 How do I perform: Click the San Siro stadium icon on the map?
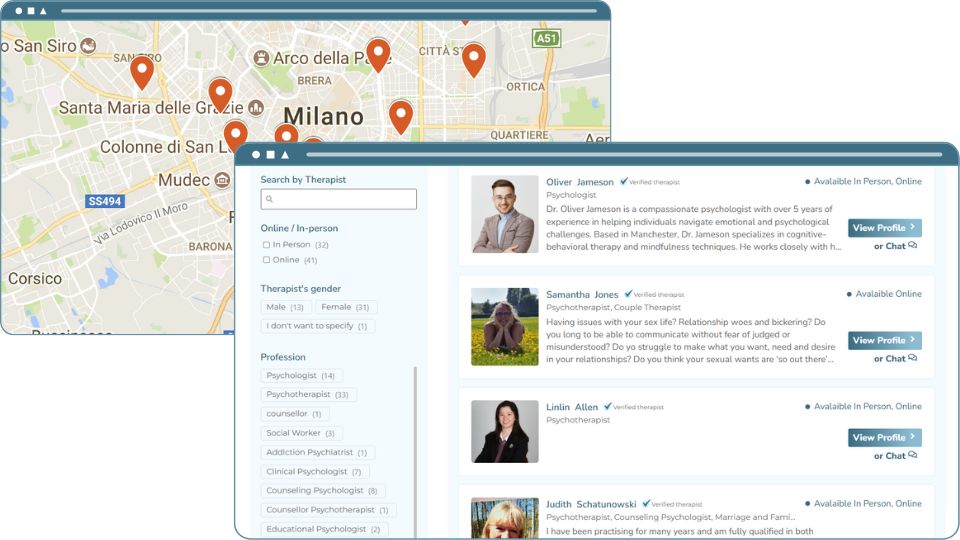[88, 46]
